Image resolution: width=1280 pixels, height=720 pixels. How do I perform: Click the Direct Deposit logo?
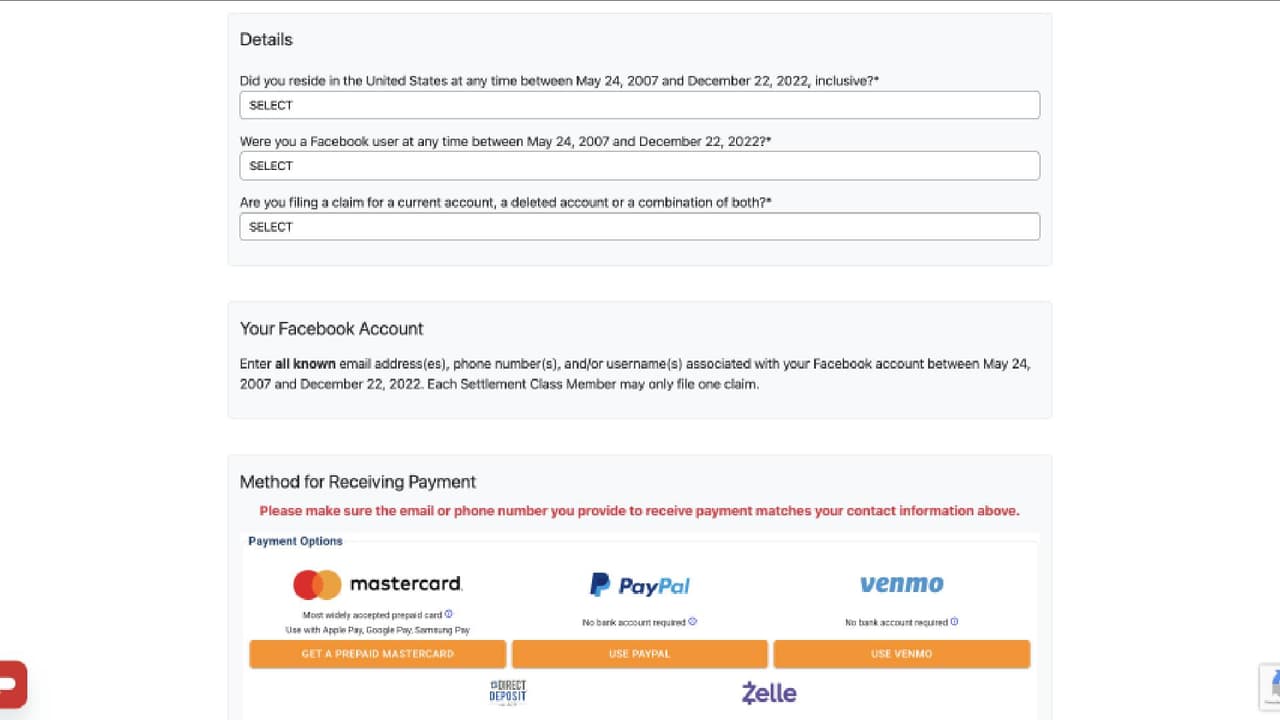(508, 692)
